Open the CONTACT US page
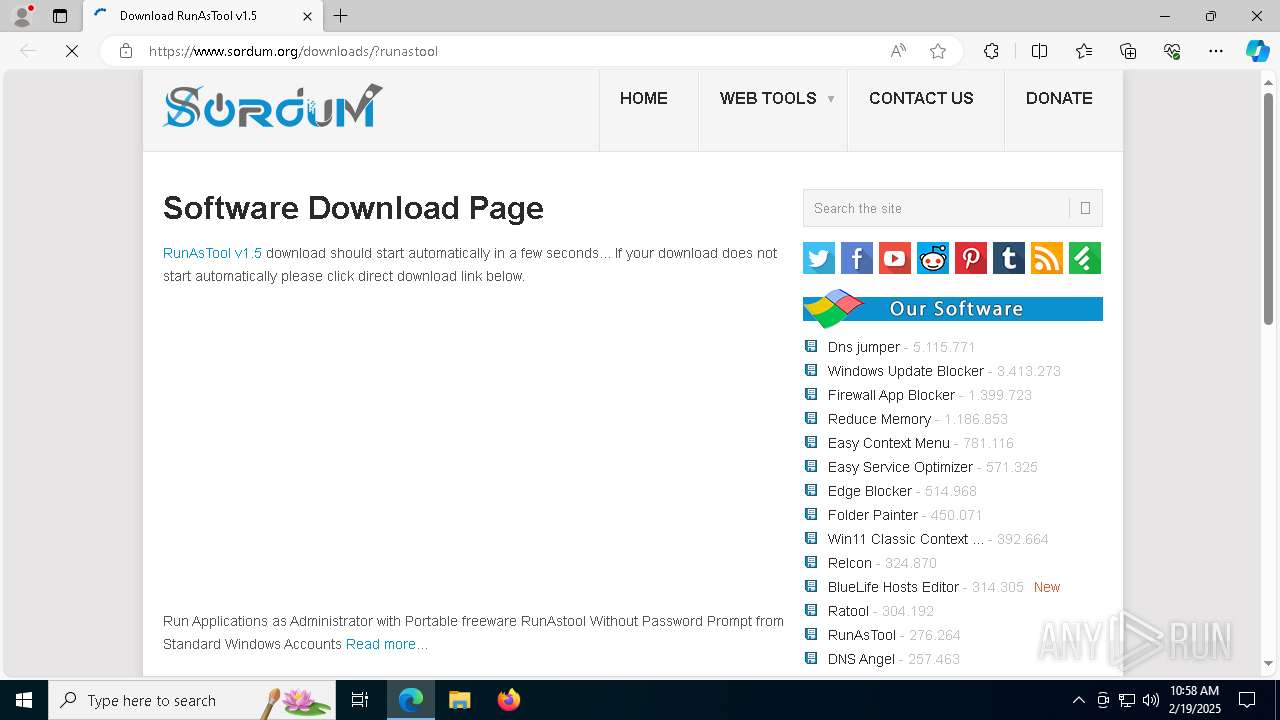 [921, 98]
